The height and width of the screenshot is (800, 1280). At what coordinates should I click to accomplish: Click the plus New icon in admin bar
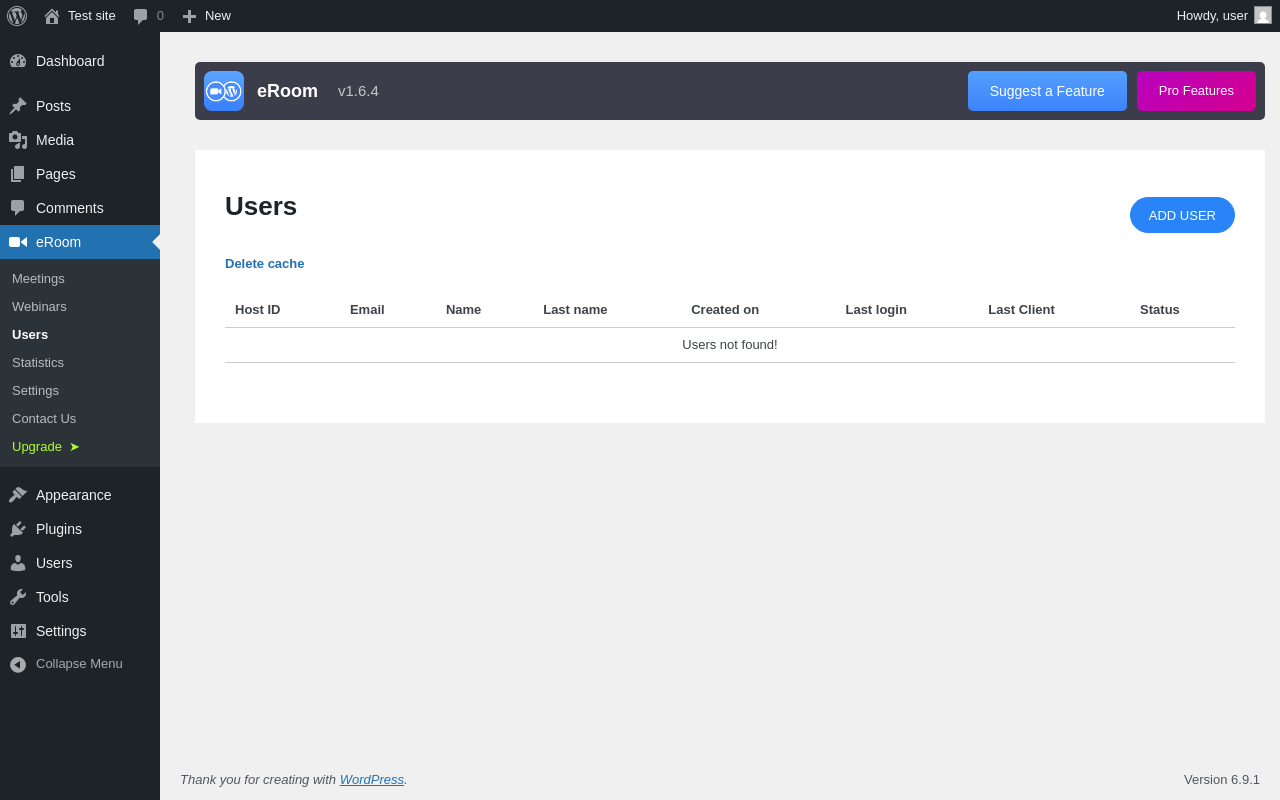click(x=189, y=16)
